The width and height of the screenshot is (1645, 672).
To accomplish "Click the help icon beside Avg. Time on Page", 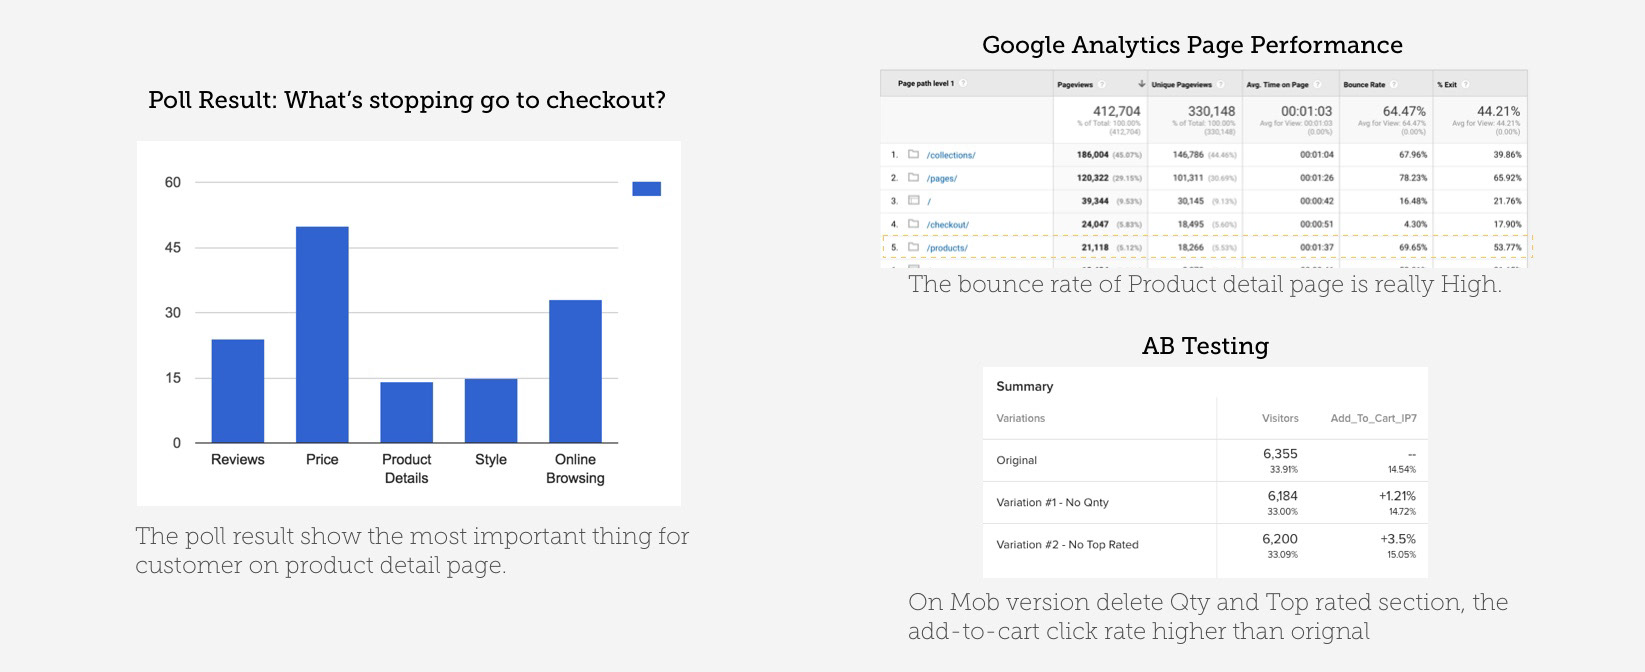I will tap(1318, 84).
